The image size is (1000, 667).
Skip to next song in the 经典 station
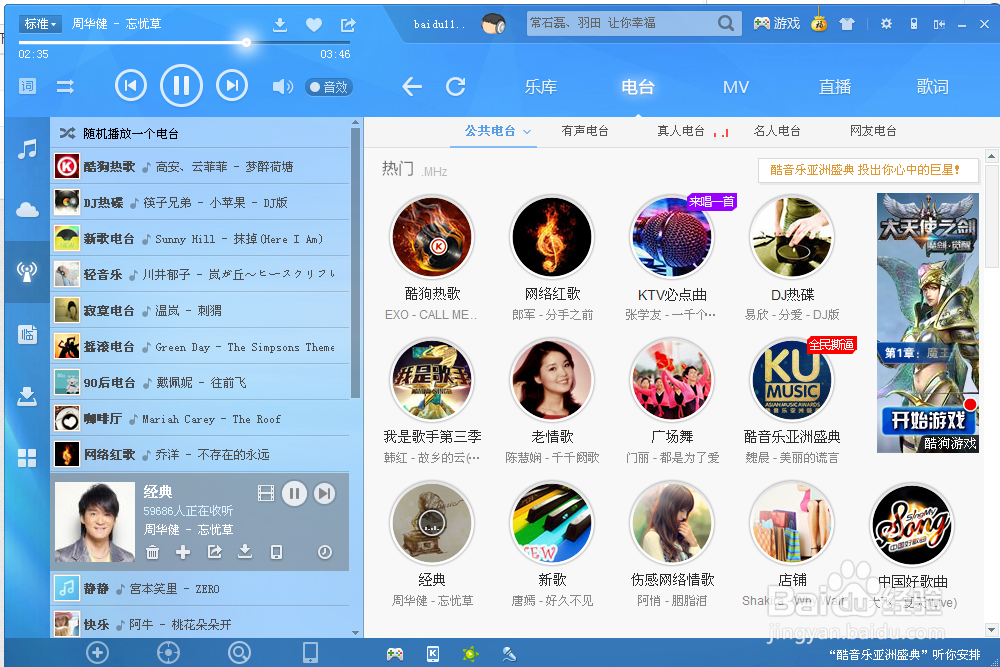click(325, 493)
